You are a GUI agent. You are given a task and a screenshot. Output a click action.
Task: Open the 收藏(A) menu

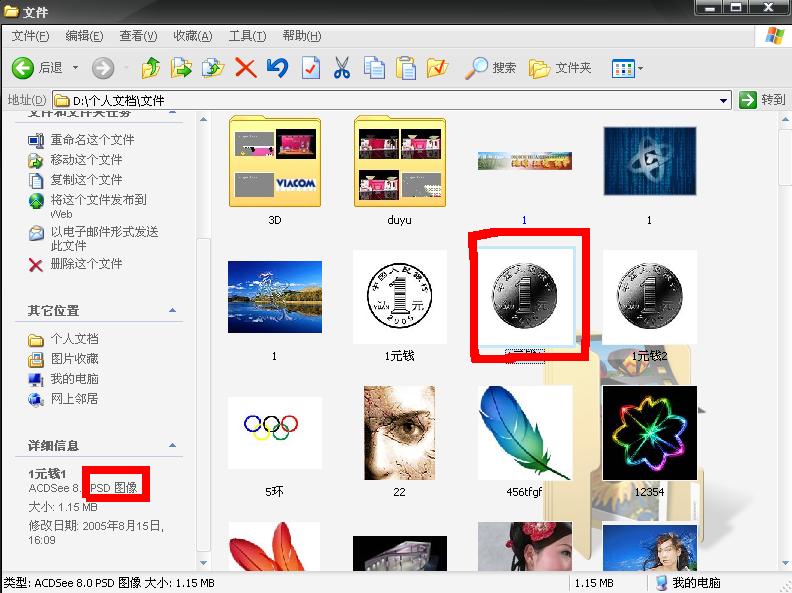pyautogui.click(x=192, y=36)
